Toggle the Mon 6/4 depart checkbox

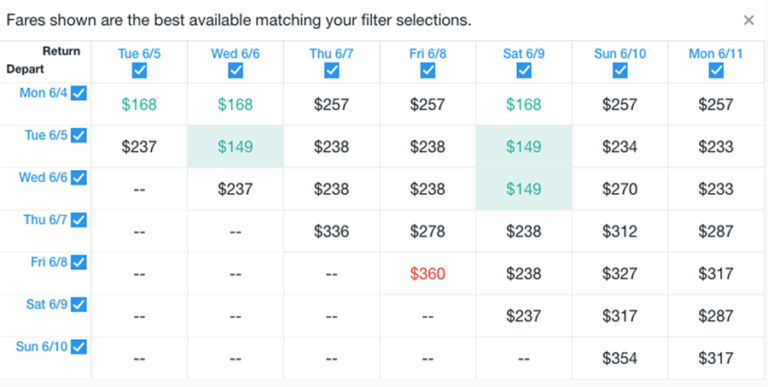pos(79,93)
